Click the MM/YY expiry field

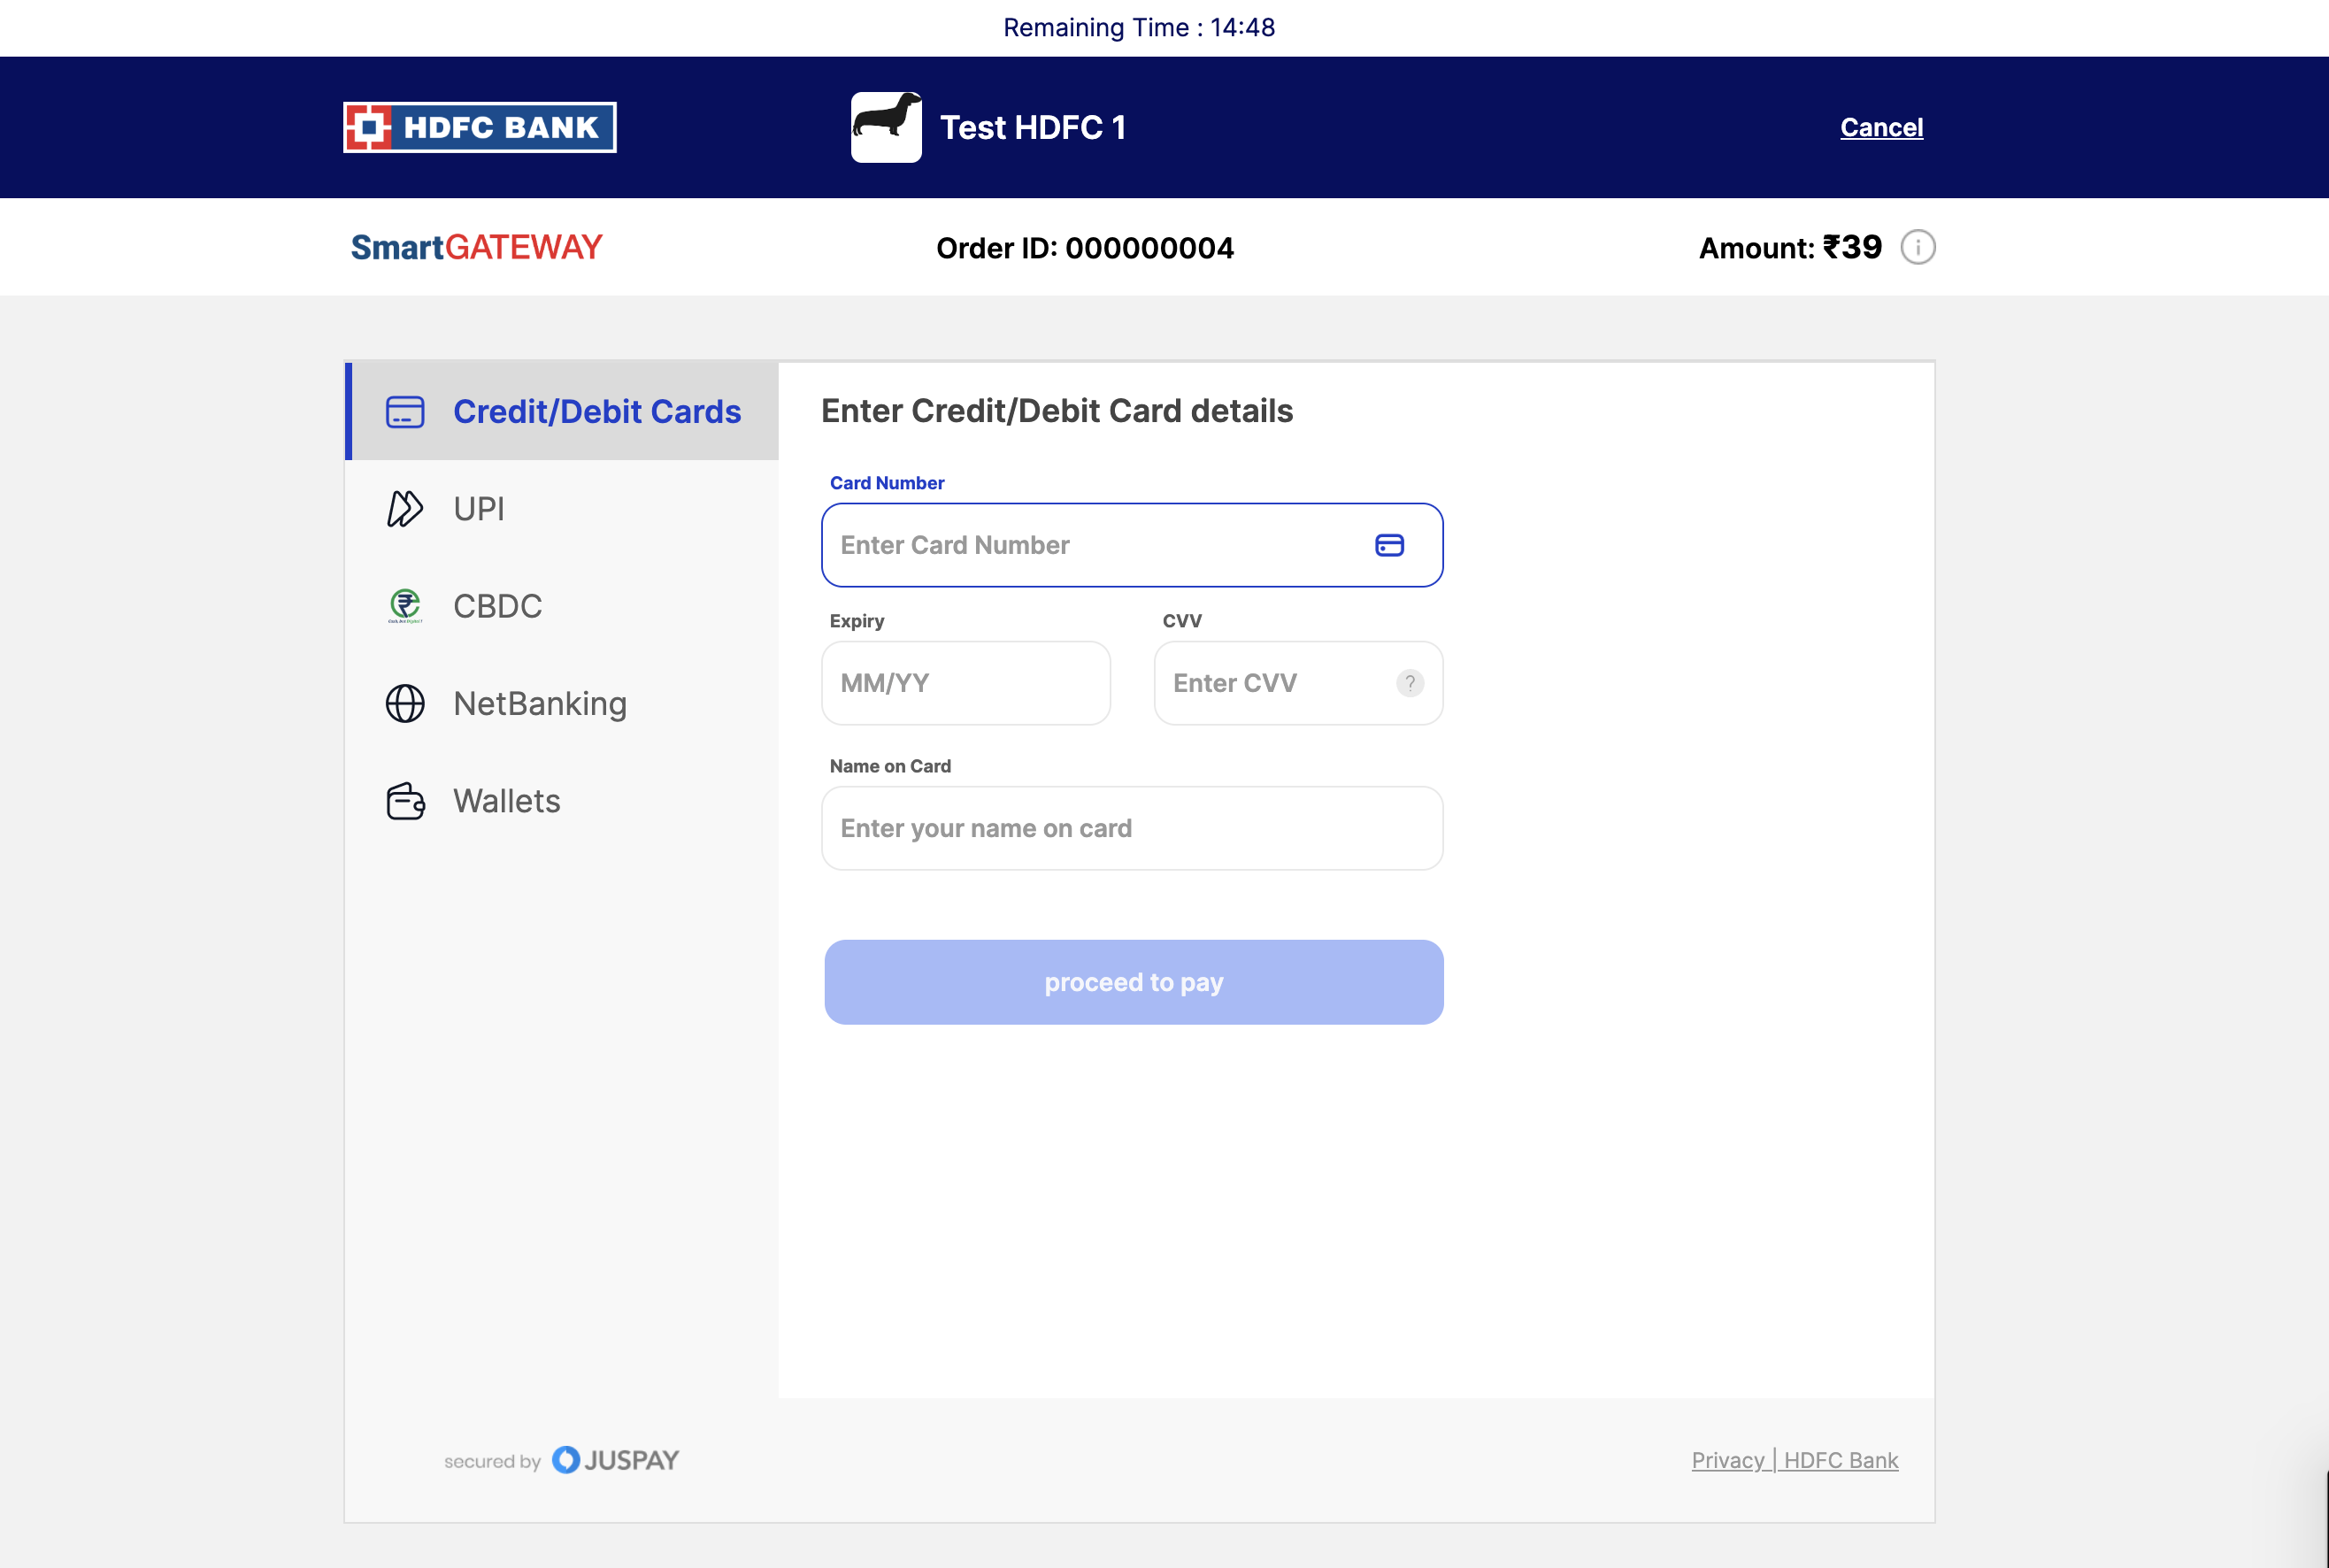(x=966, y=683)
